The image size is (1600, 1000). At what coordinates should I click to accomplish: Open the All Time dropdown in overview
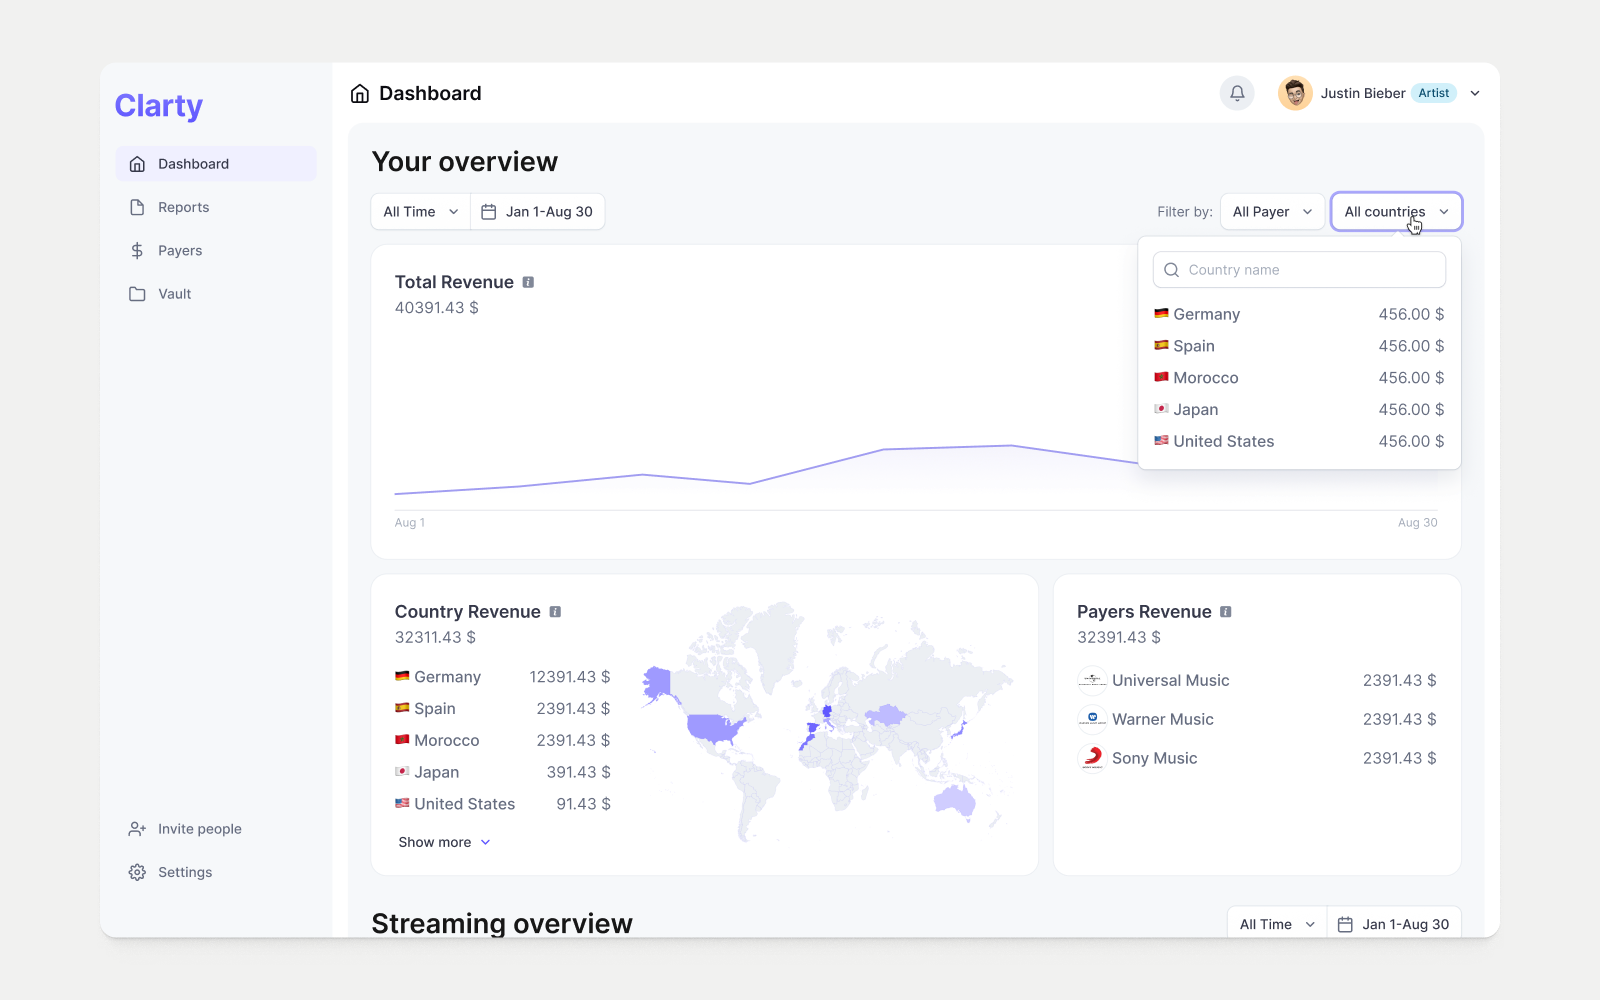click(421, 212)
